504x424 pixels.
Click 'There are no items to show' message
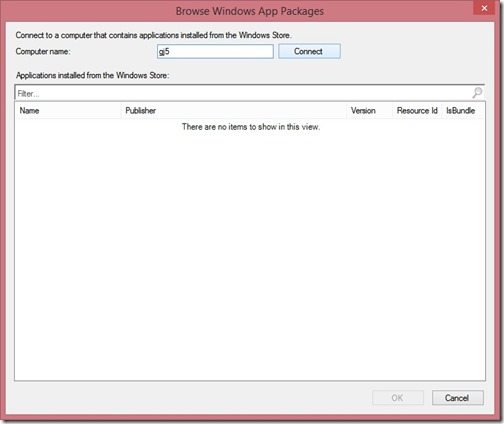(x=251, y=127)
